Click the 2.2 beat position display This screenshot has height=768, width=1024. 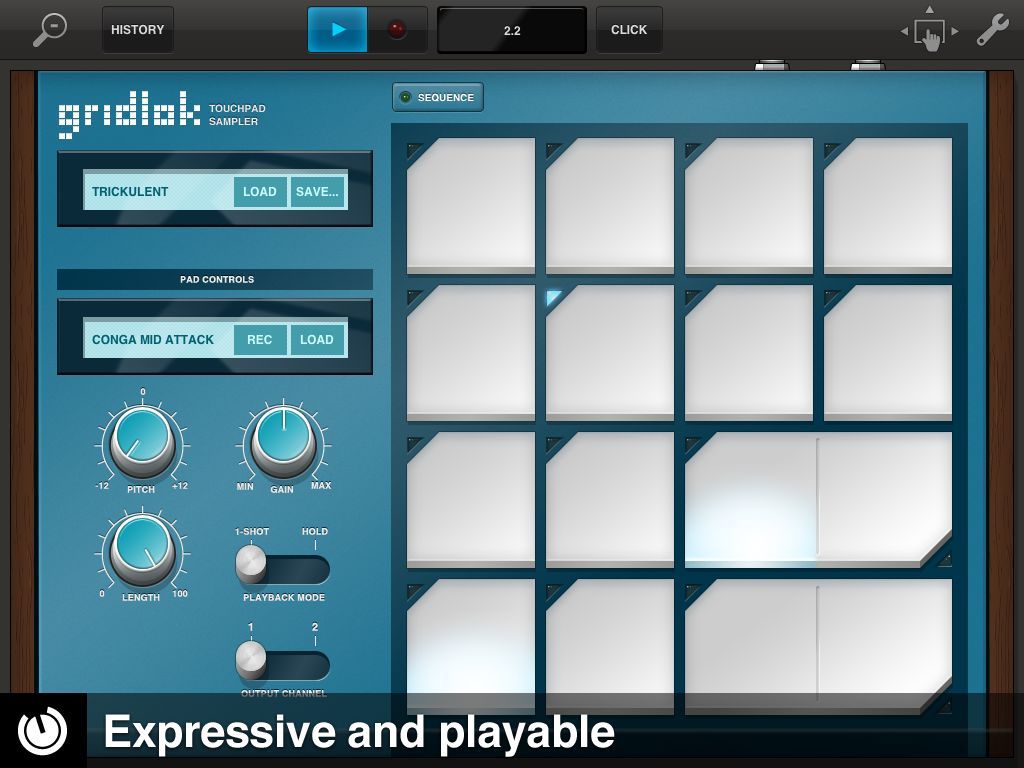(x=512, y=30)
